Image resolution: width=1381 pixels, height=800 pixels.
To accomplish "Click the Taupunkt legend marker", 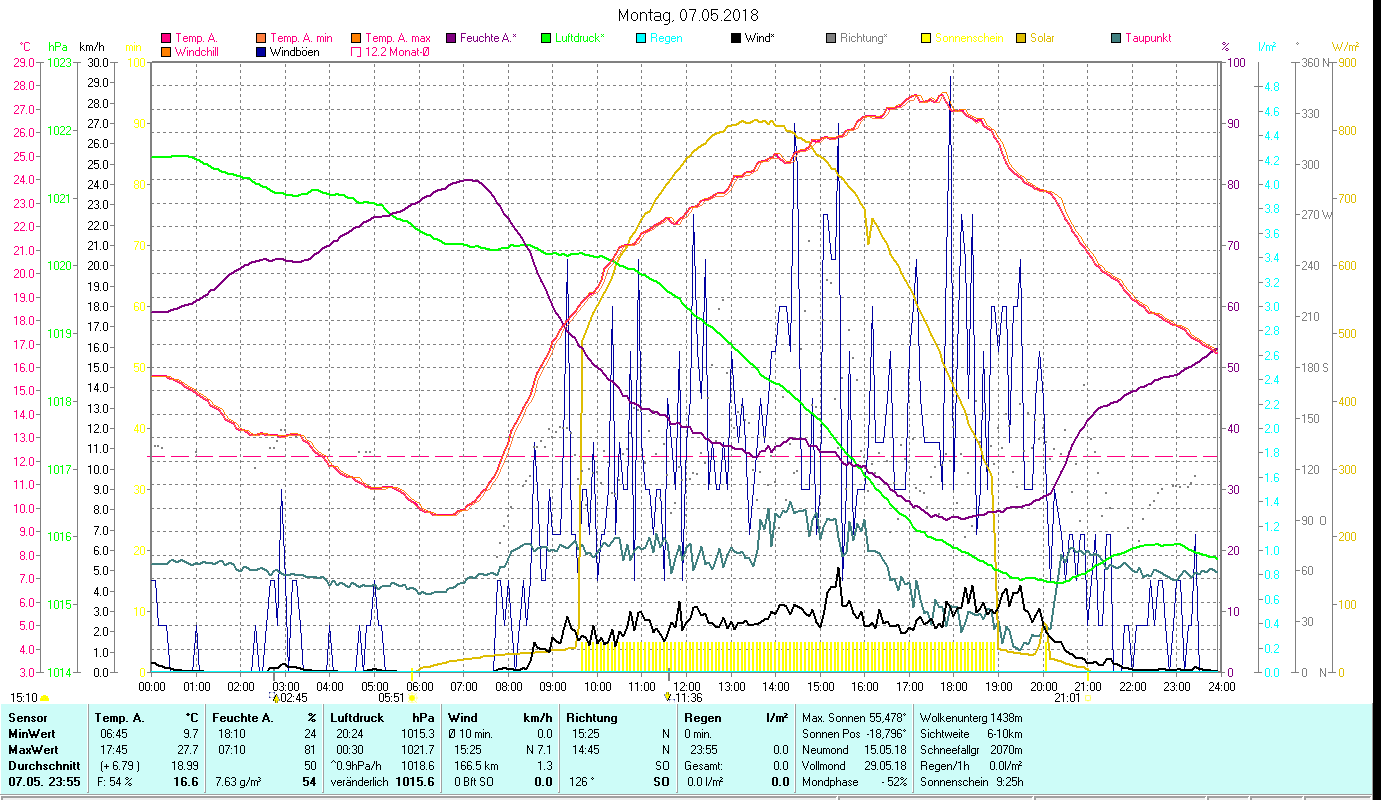I will point(1116,38).
